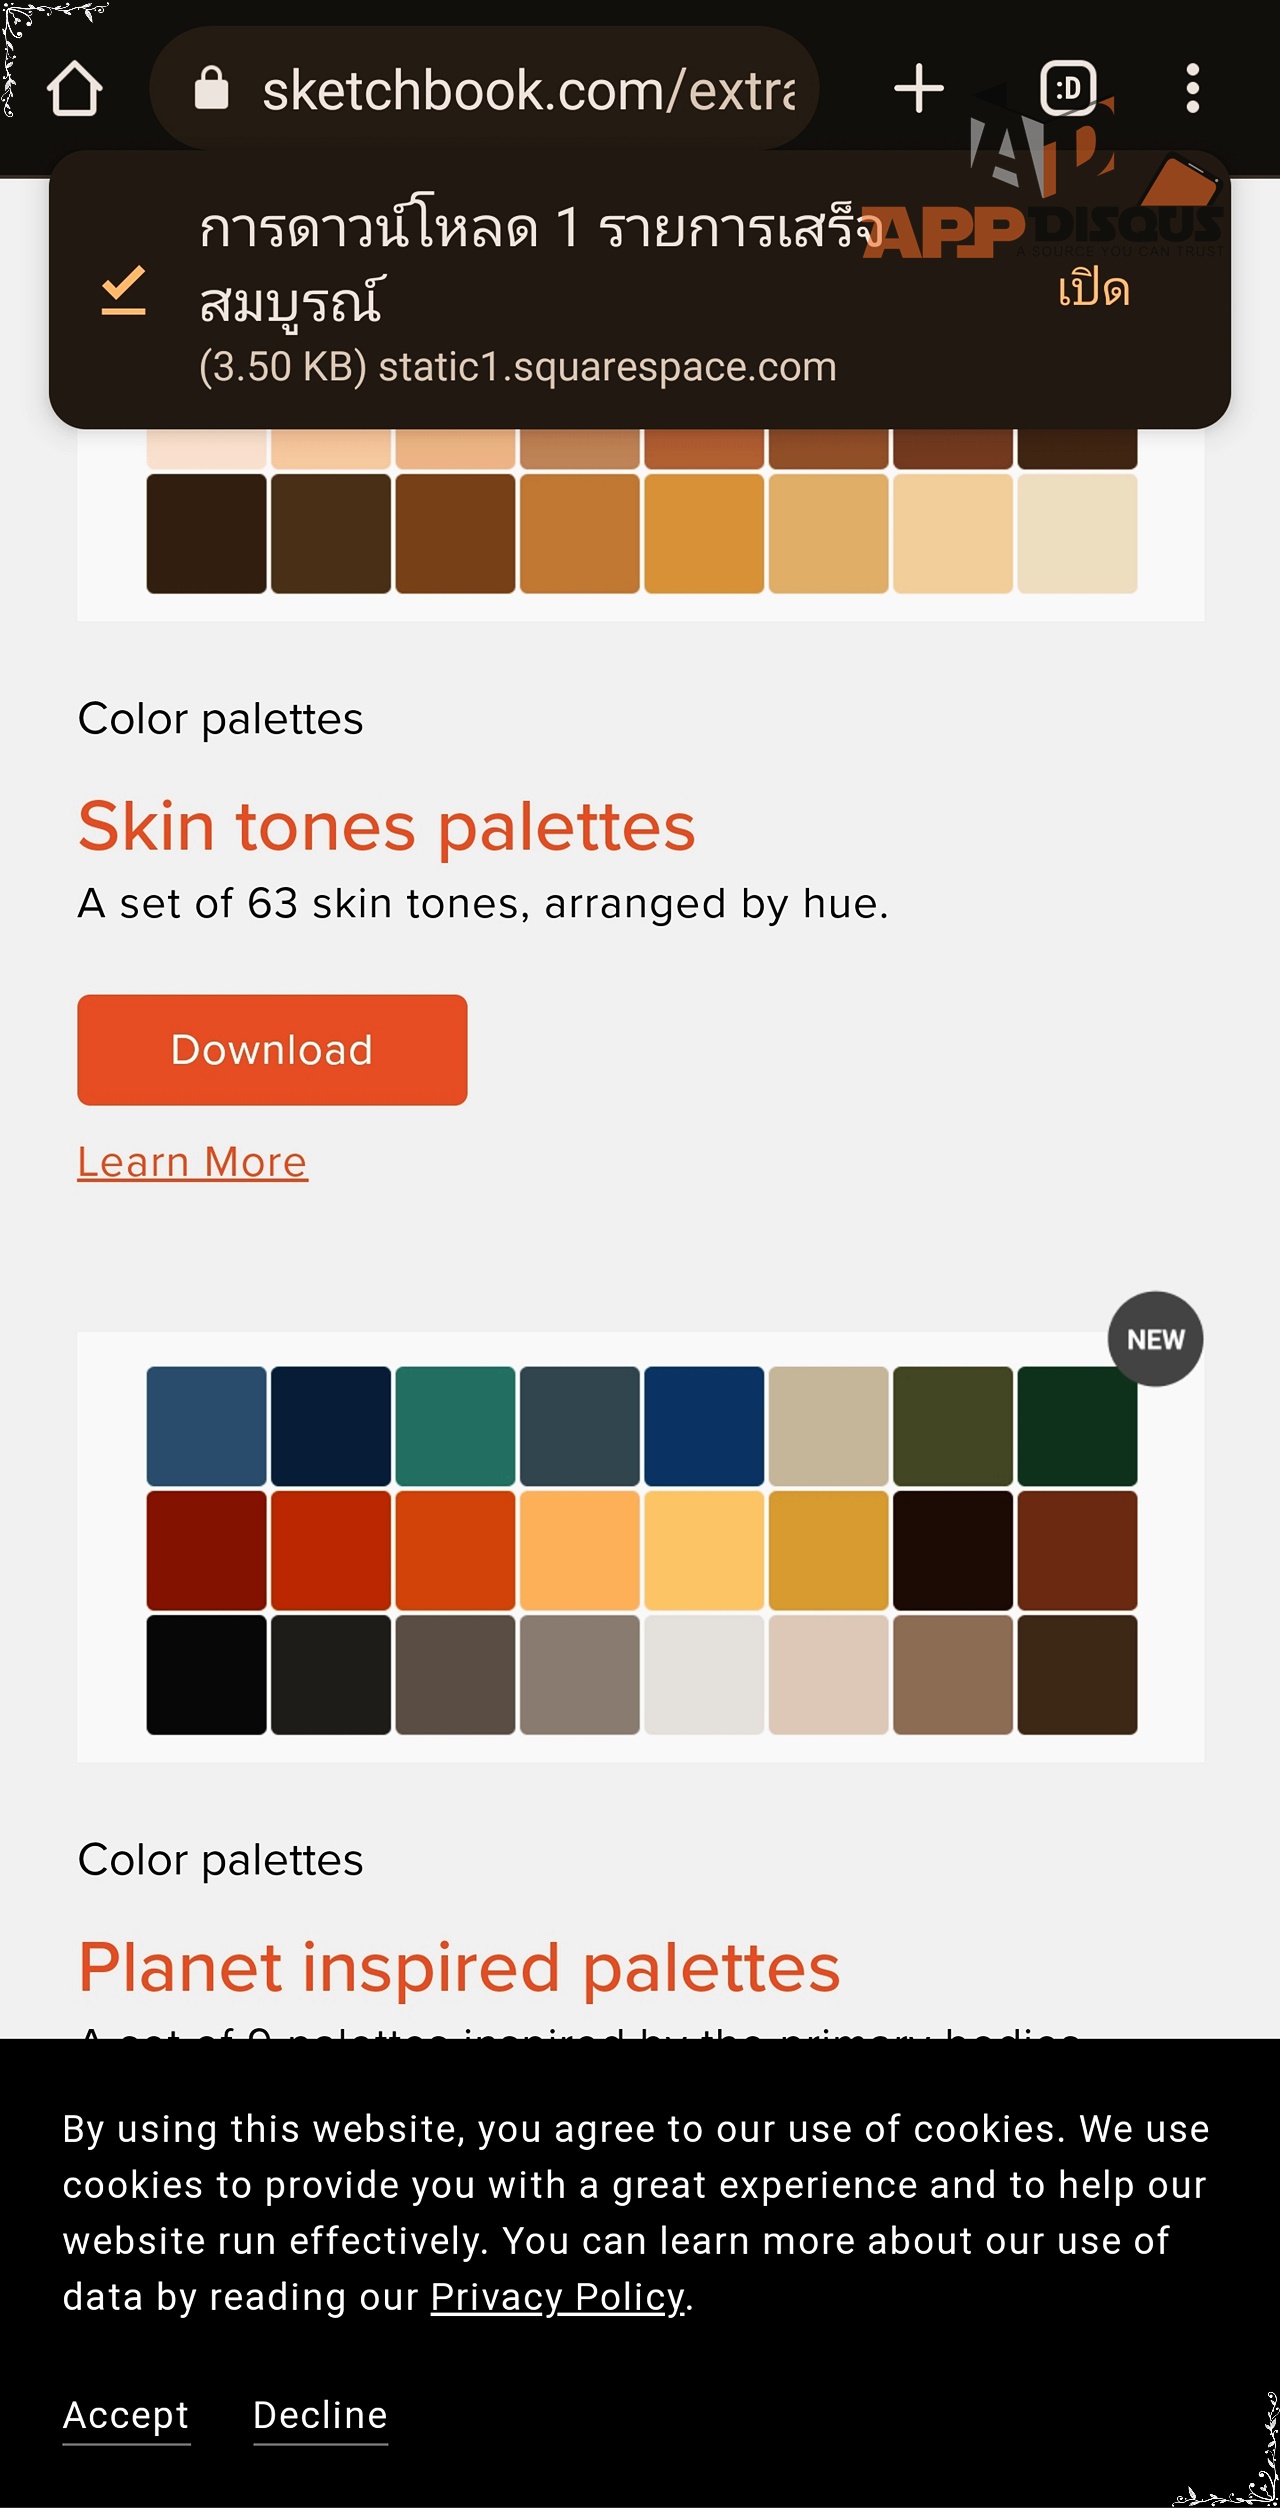
Task: Open the Skin tones palettes heading
Action: (386, 827)
